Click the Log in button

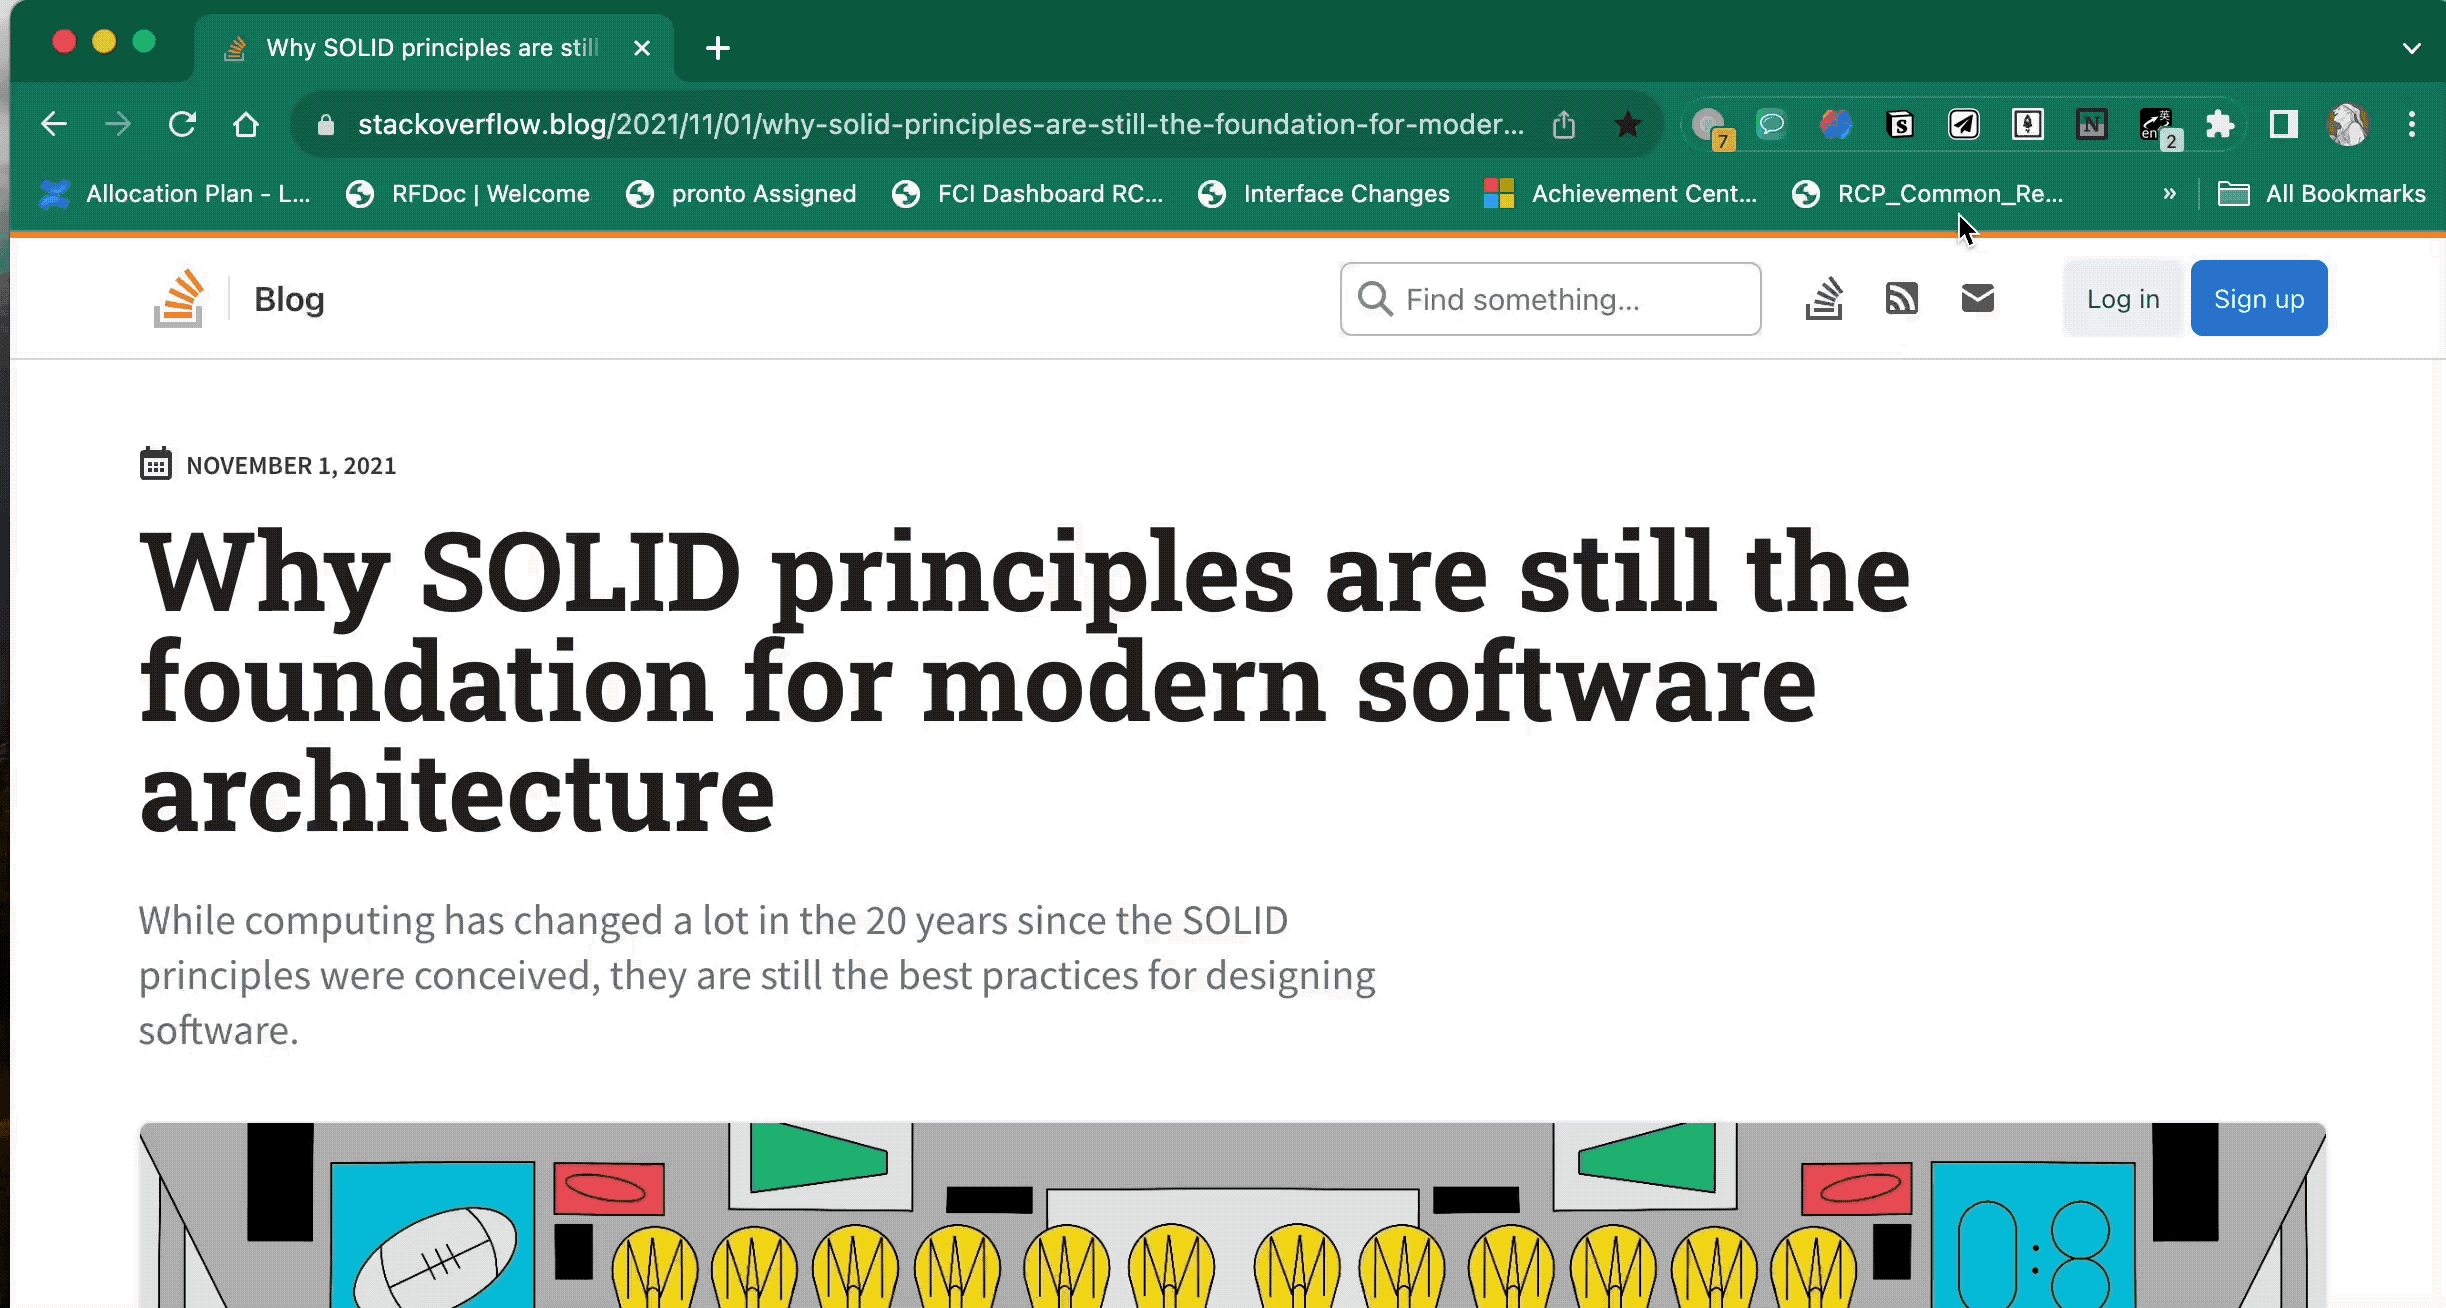tap(2122, 299)
